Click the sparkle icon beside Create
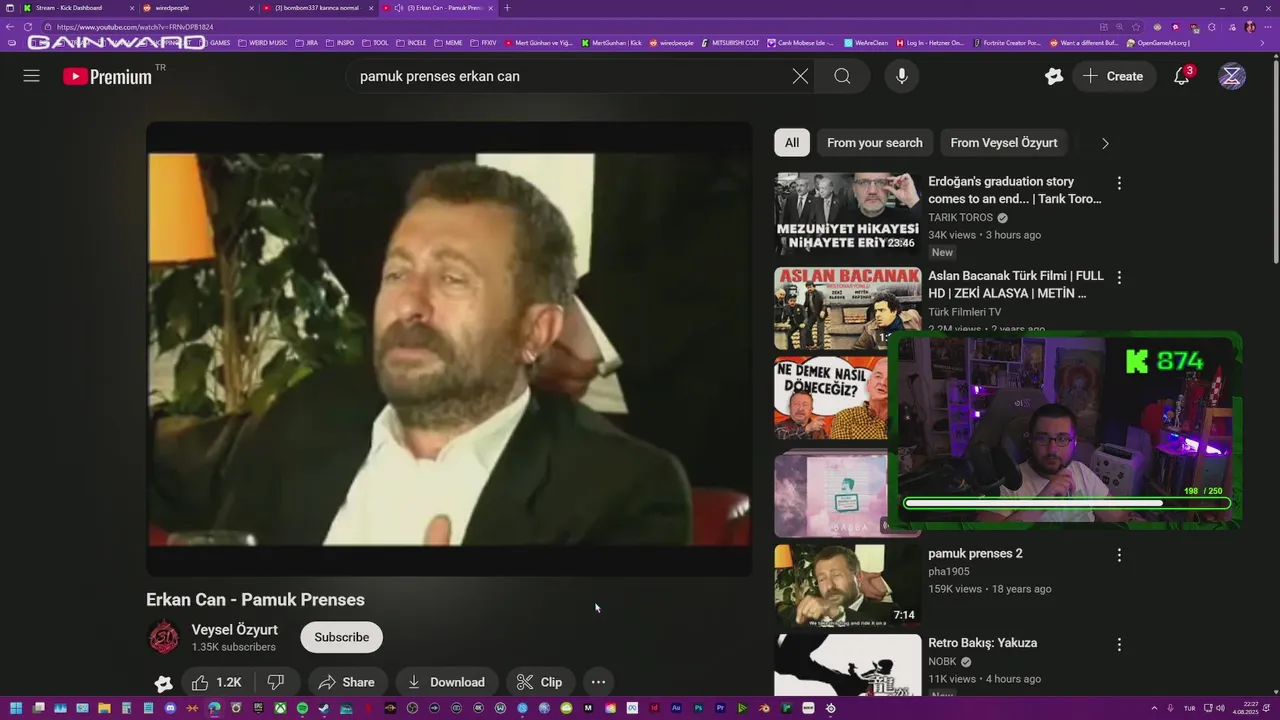Viewport: 1280px width, 720px height. point(1053,76)
